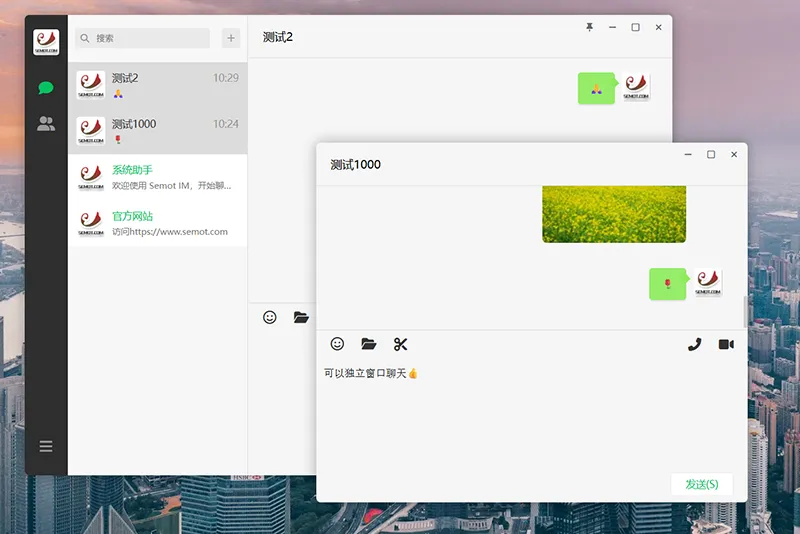Open the hamburger menu at sidebar bottom
The height and width of the screenshot is (534, 800).
[x=46, y=446]
